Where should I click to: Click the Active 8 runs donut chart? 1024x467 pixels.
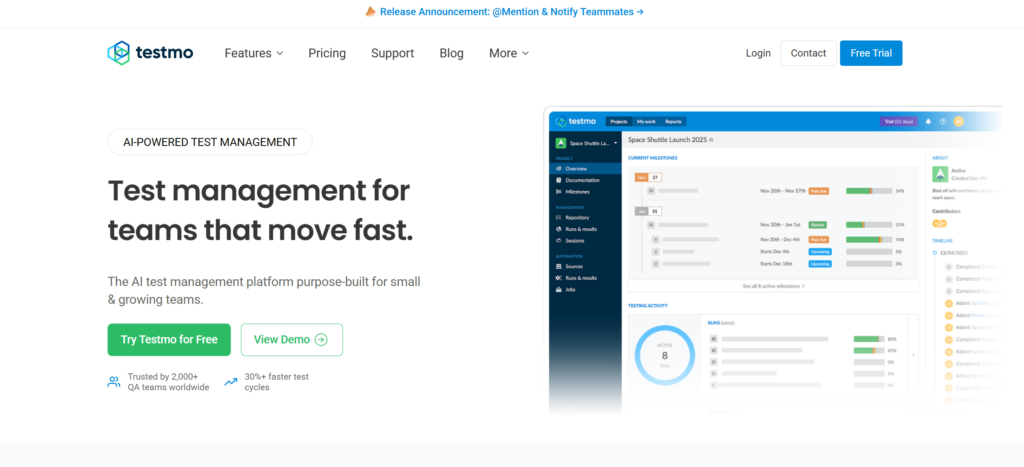(x=664, y=355)
